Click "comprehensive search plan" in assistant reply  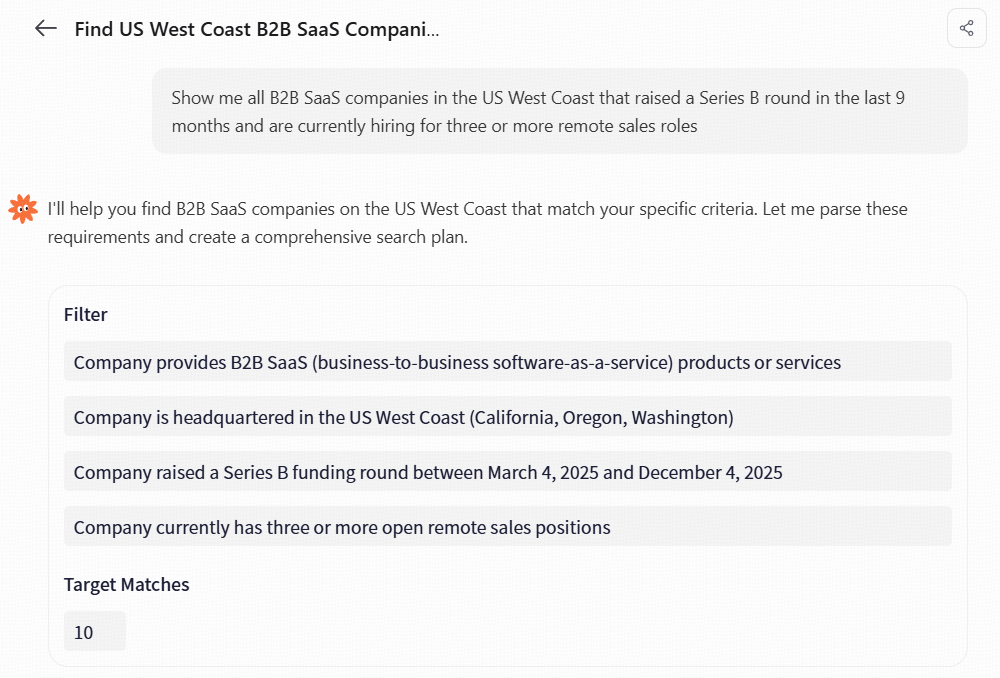361,237
